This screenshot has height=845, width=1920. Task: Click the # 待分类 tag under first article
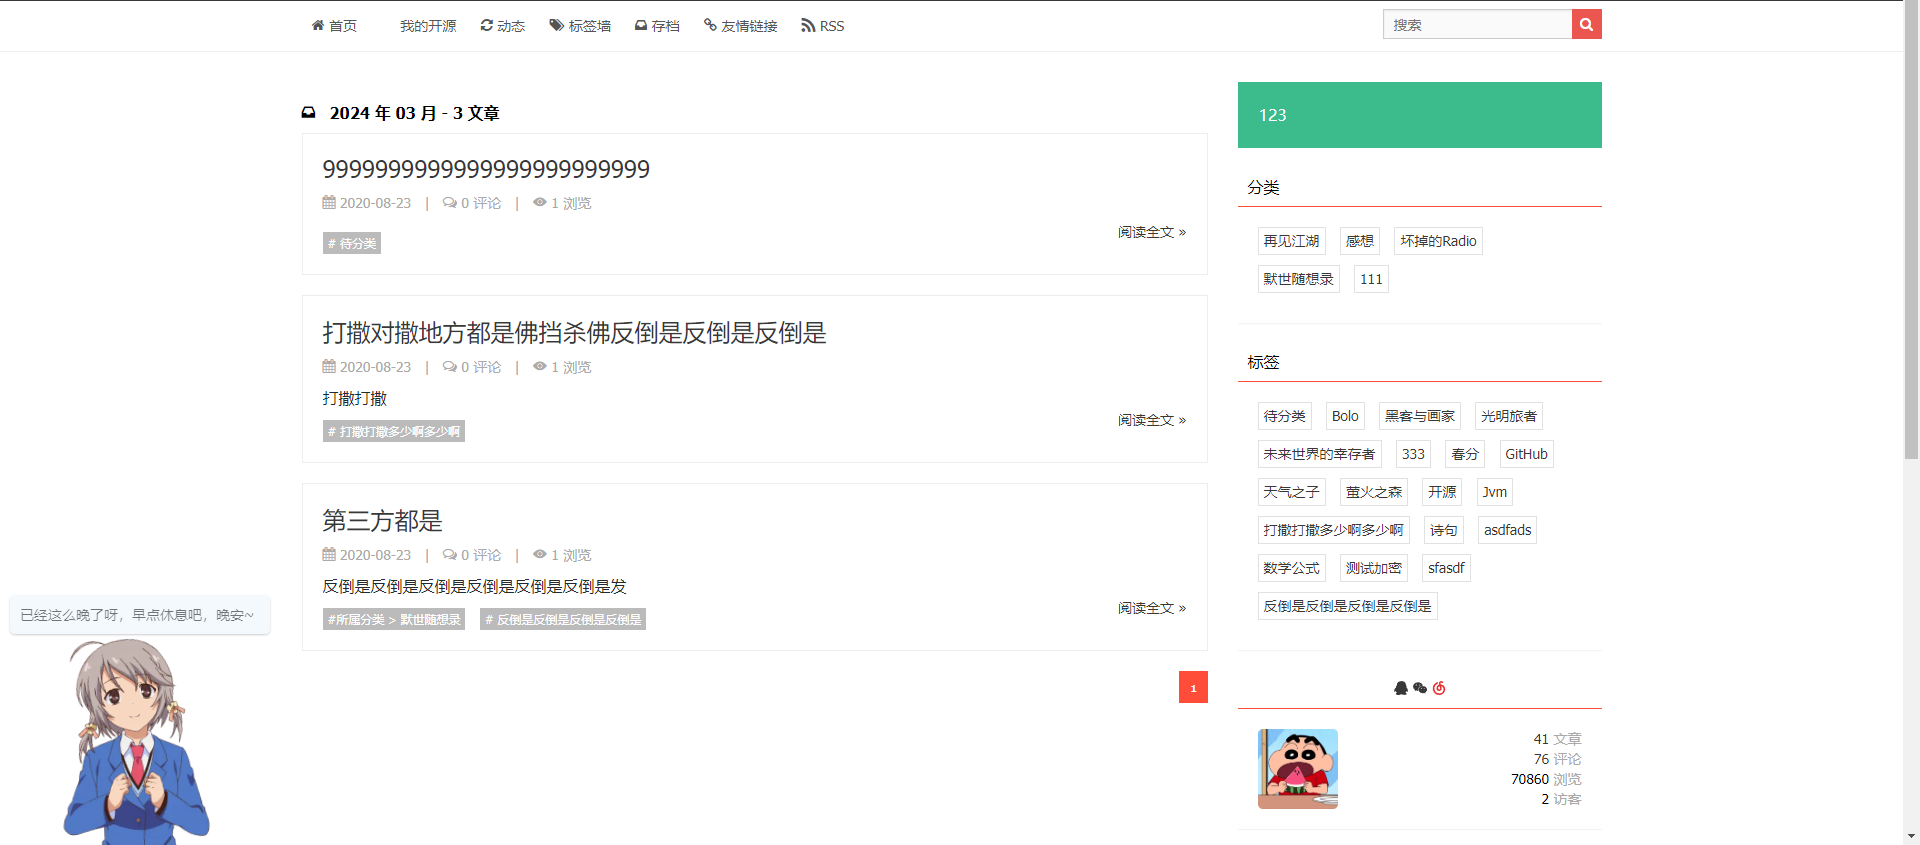click(352, 243)
